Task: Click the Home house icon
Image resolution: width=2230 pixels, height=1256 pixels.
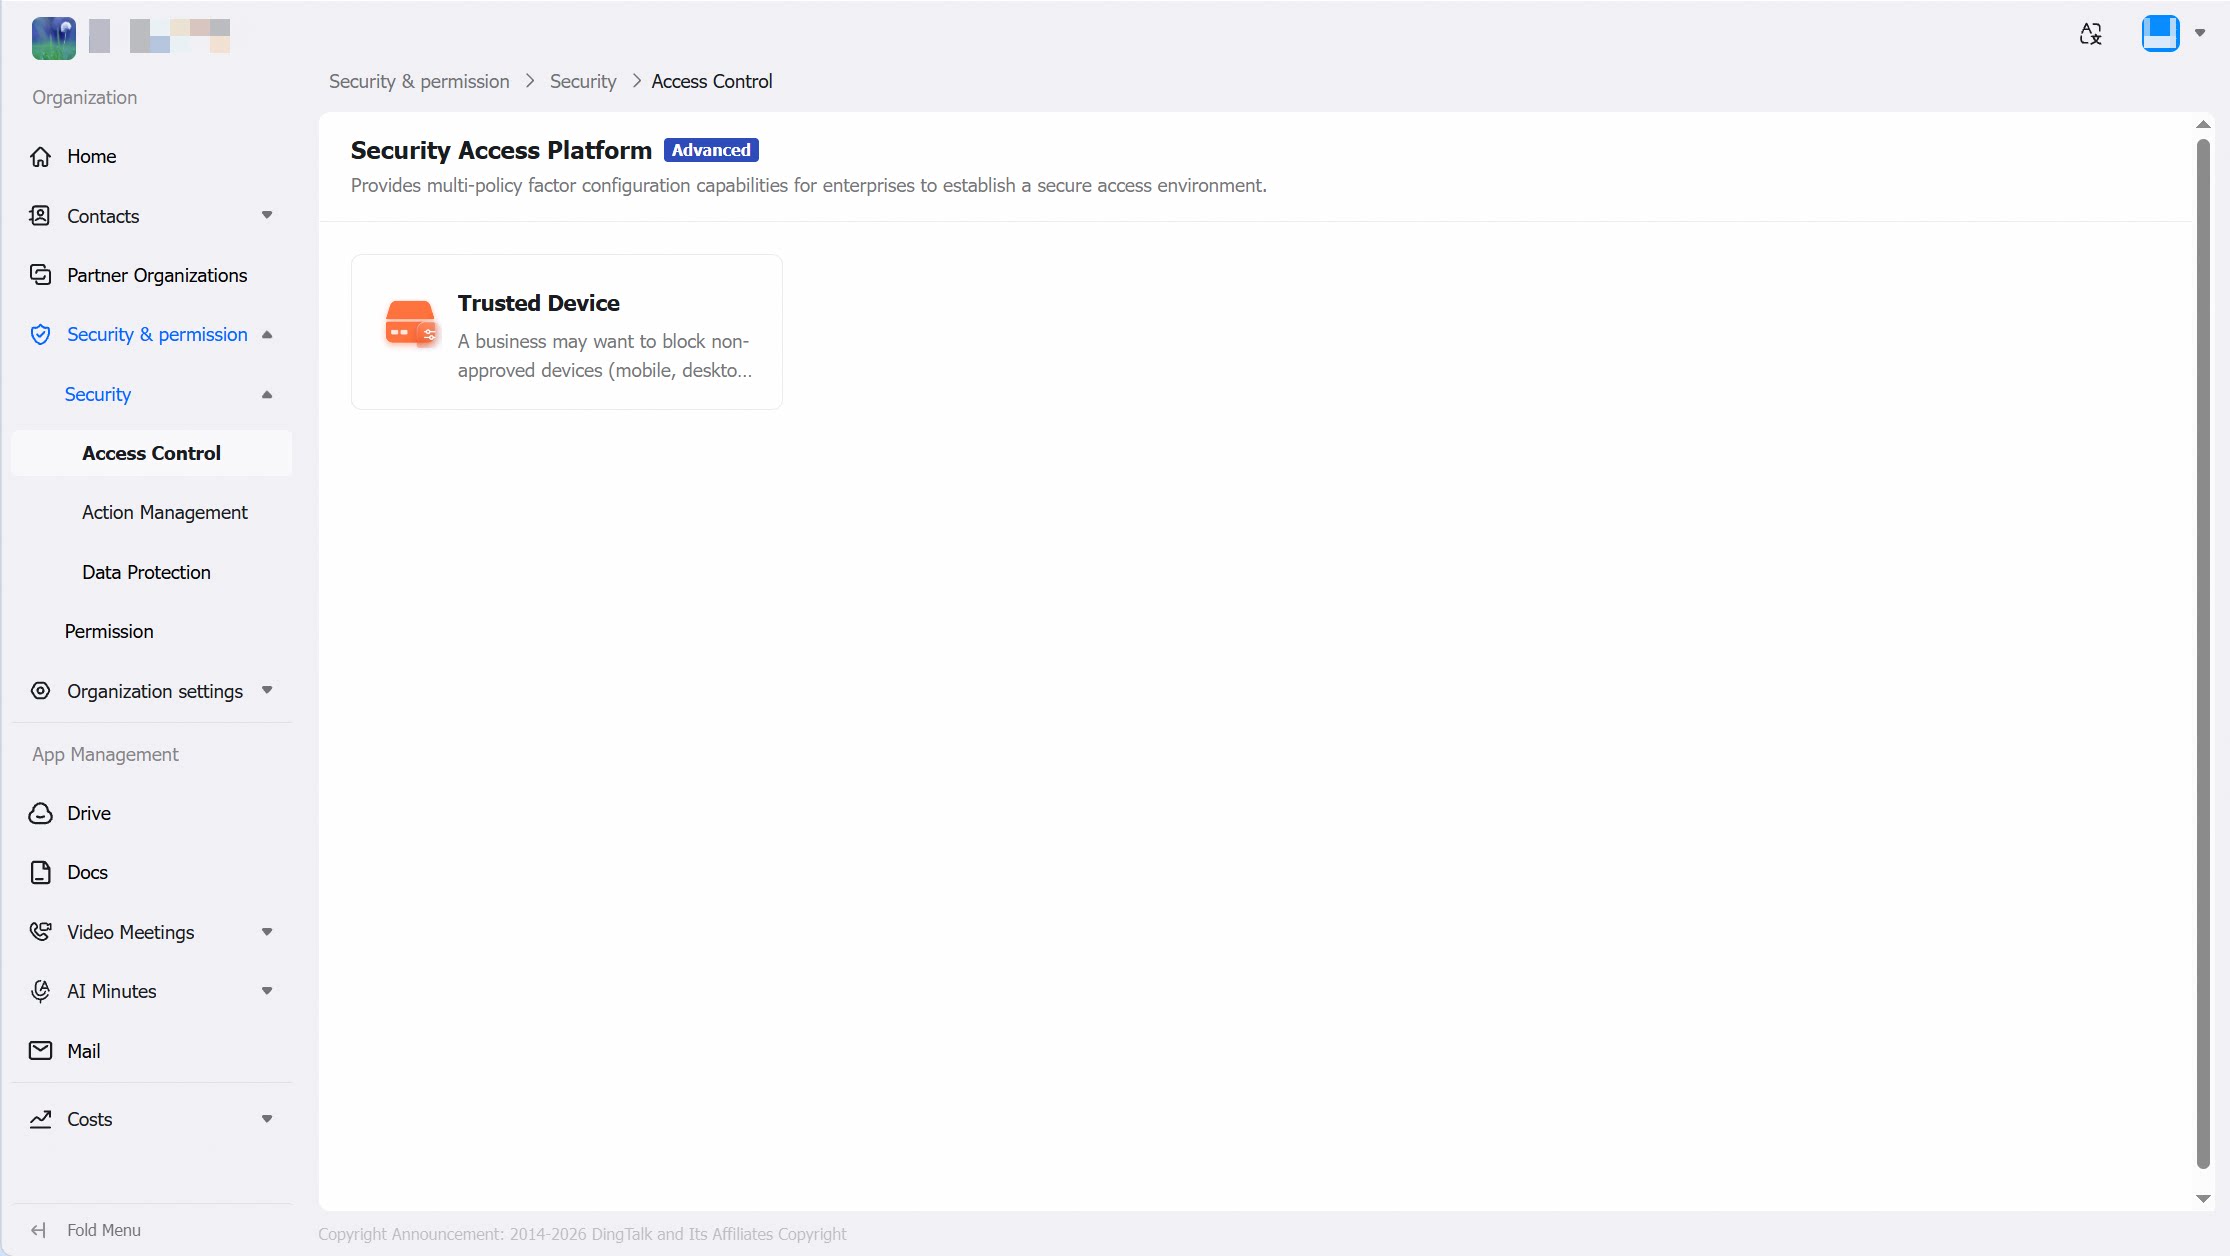Action: pos(40,156)
